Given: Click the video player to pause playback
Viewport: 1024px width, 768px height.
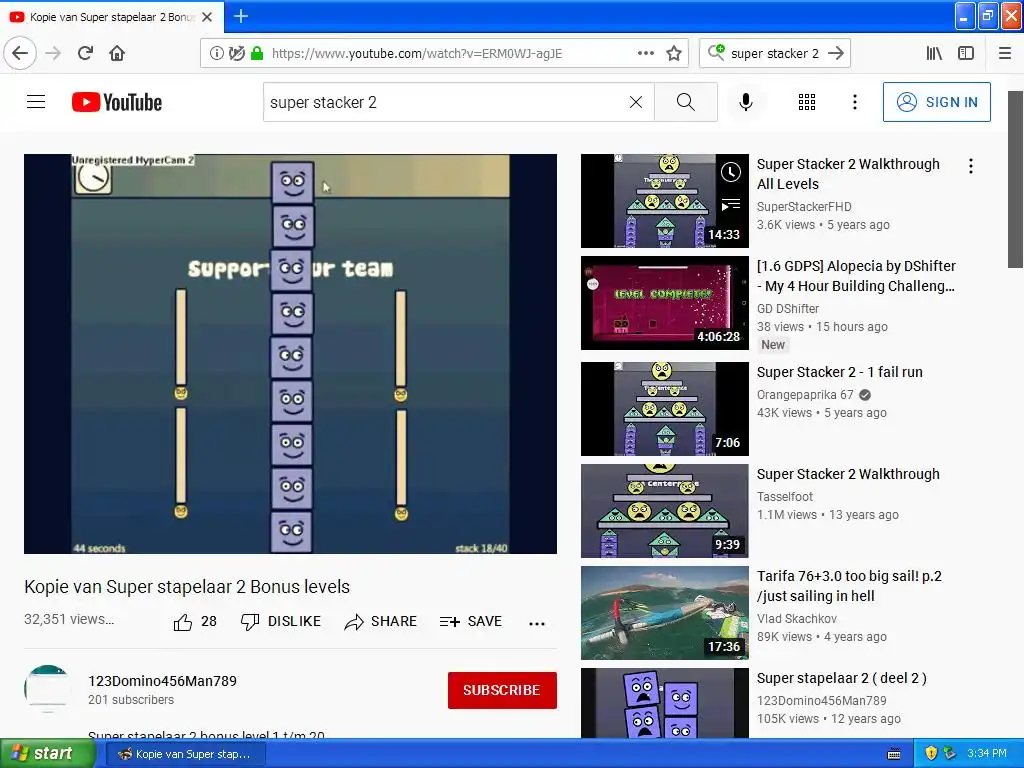Looking at the screenshot, I should tap(291, 354).
